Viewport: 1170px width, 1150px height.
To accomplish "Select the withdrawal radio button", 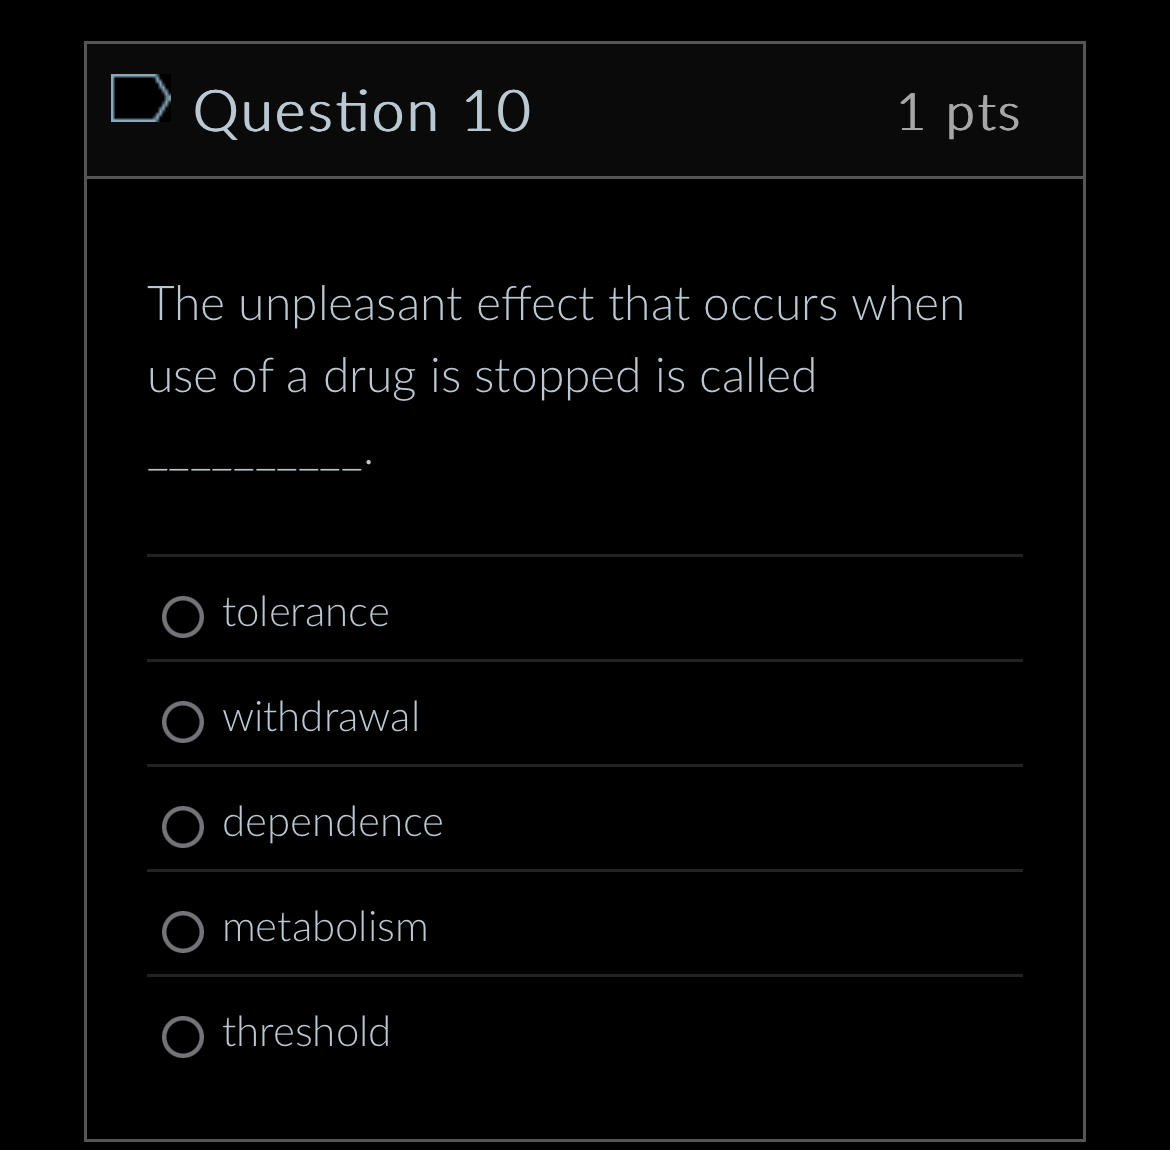I will tap(183, 722).
